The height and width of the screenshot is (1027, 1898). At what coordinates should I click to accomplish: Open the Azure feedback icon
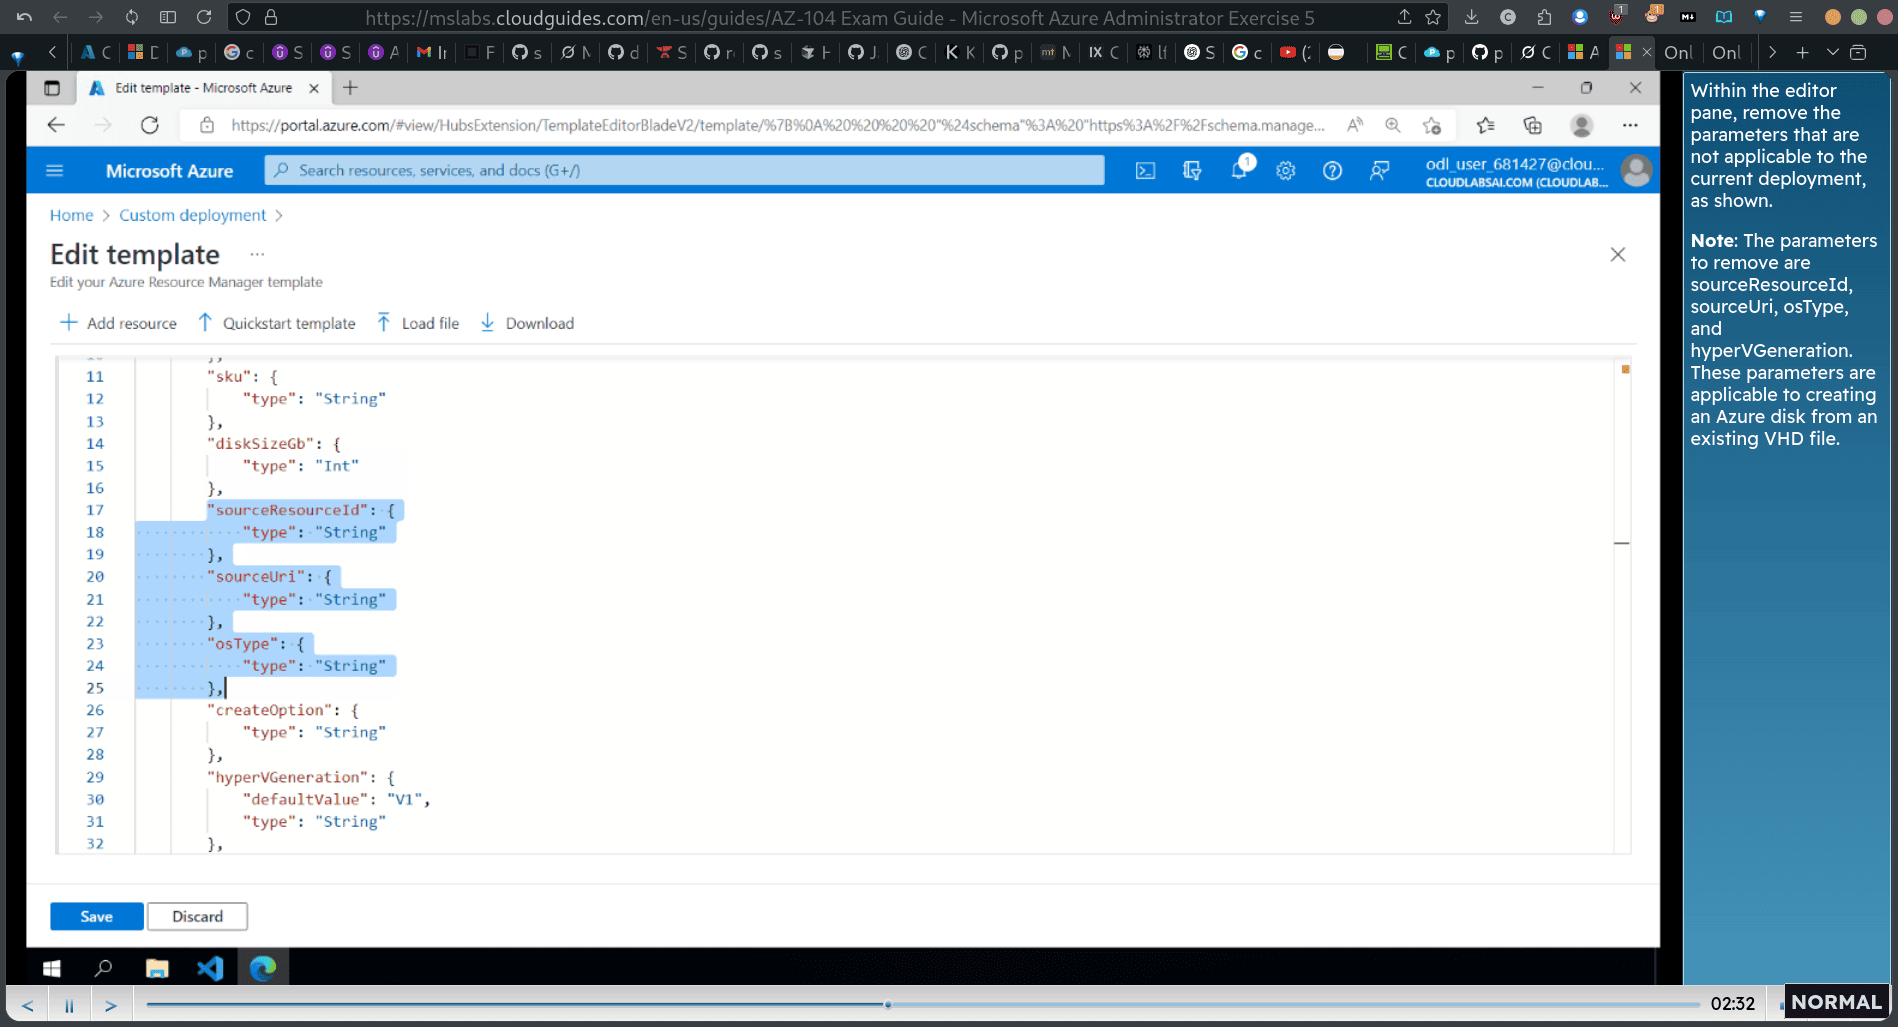[x=1379, y=171]
